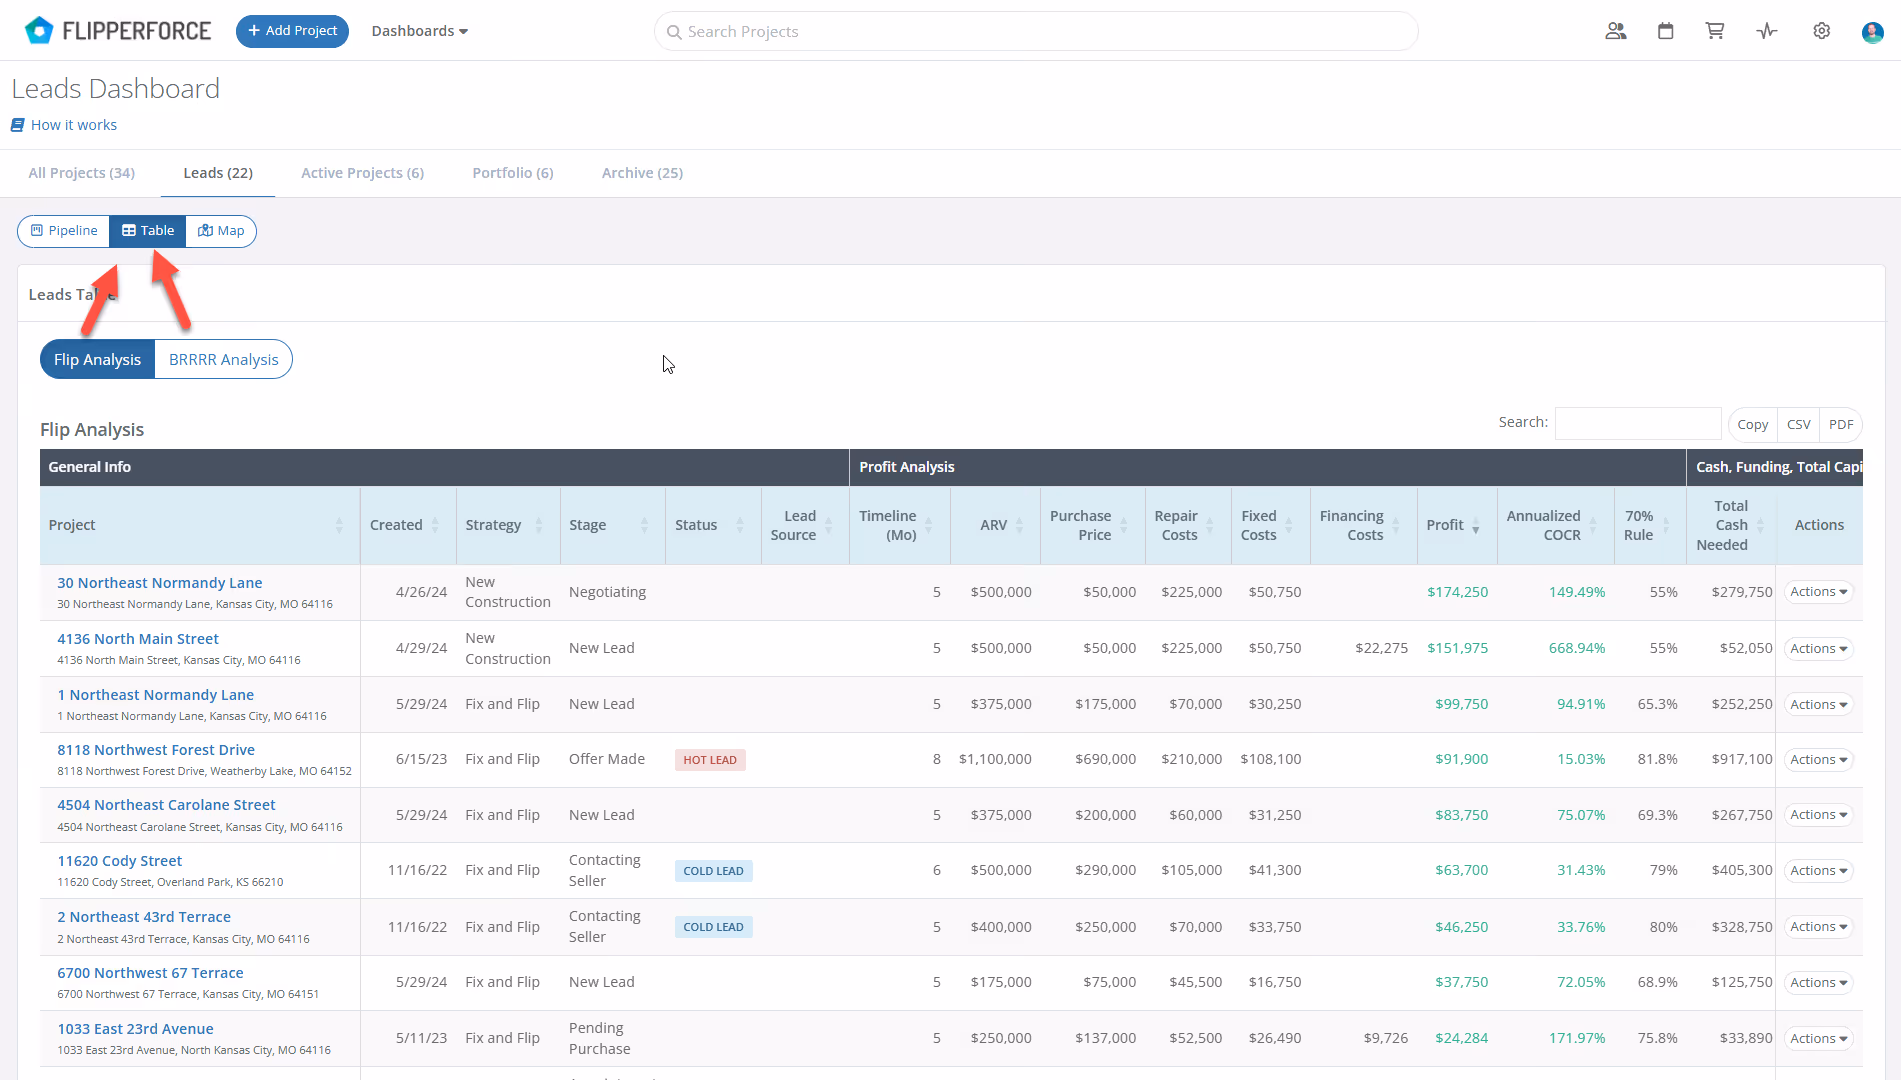Image resolution: width=1901 pixels, height=1080 pixels.
Task: Sort by Status column arrows
Action: tap(740, 525)
